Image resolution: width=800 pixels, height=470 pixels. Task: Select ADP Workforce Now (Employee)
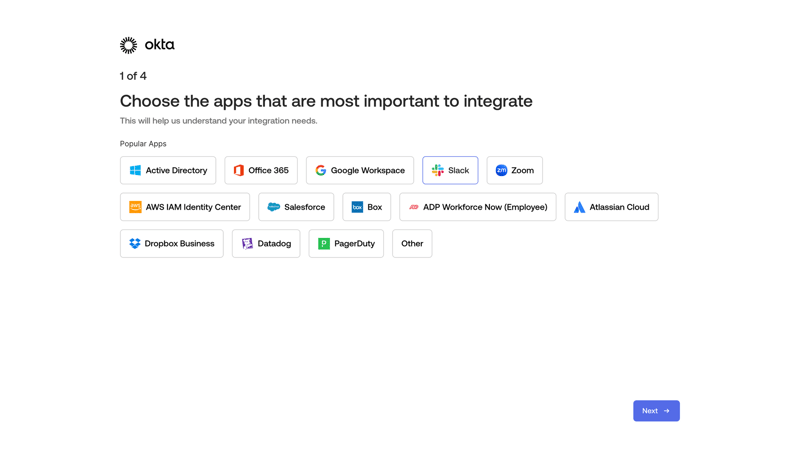tap(478, 207)
